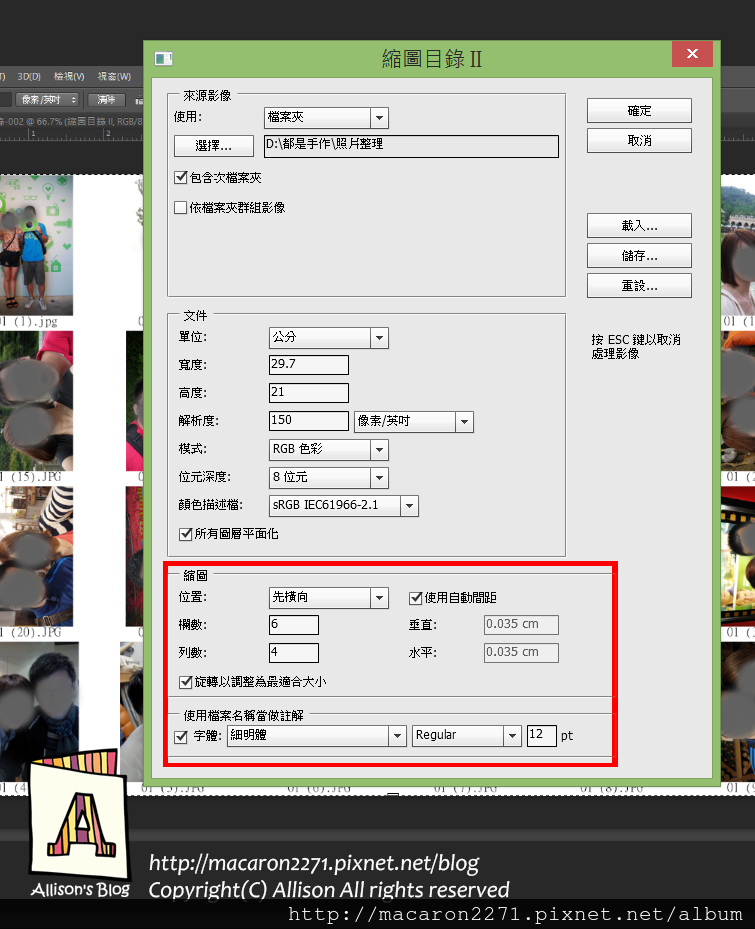The width and height of the screenshot is (755, 929).
Task: Click the 取消 button
Action: pos(639,140)
